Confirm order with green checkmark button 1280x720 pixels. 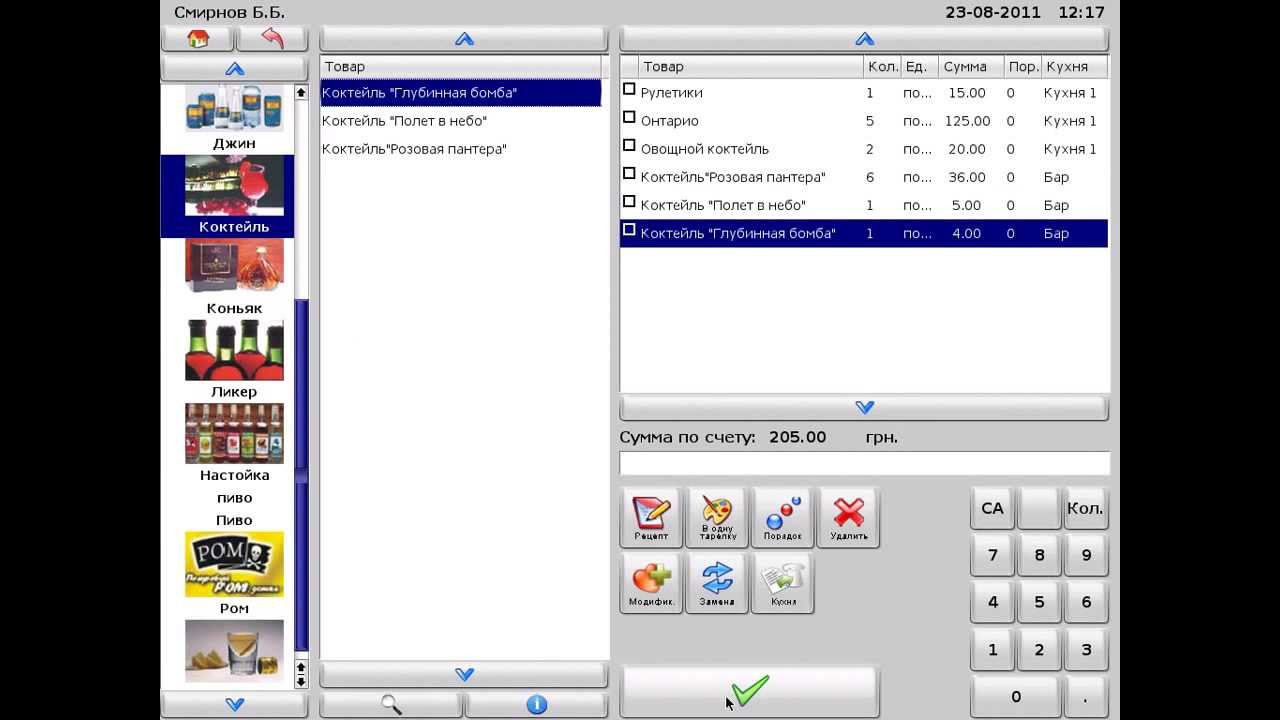(749, 691)
